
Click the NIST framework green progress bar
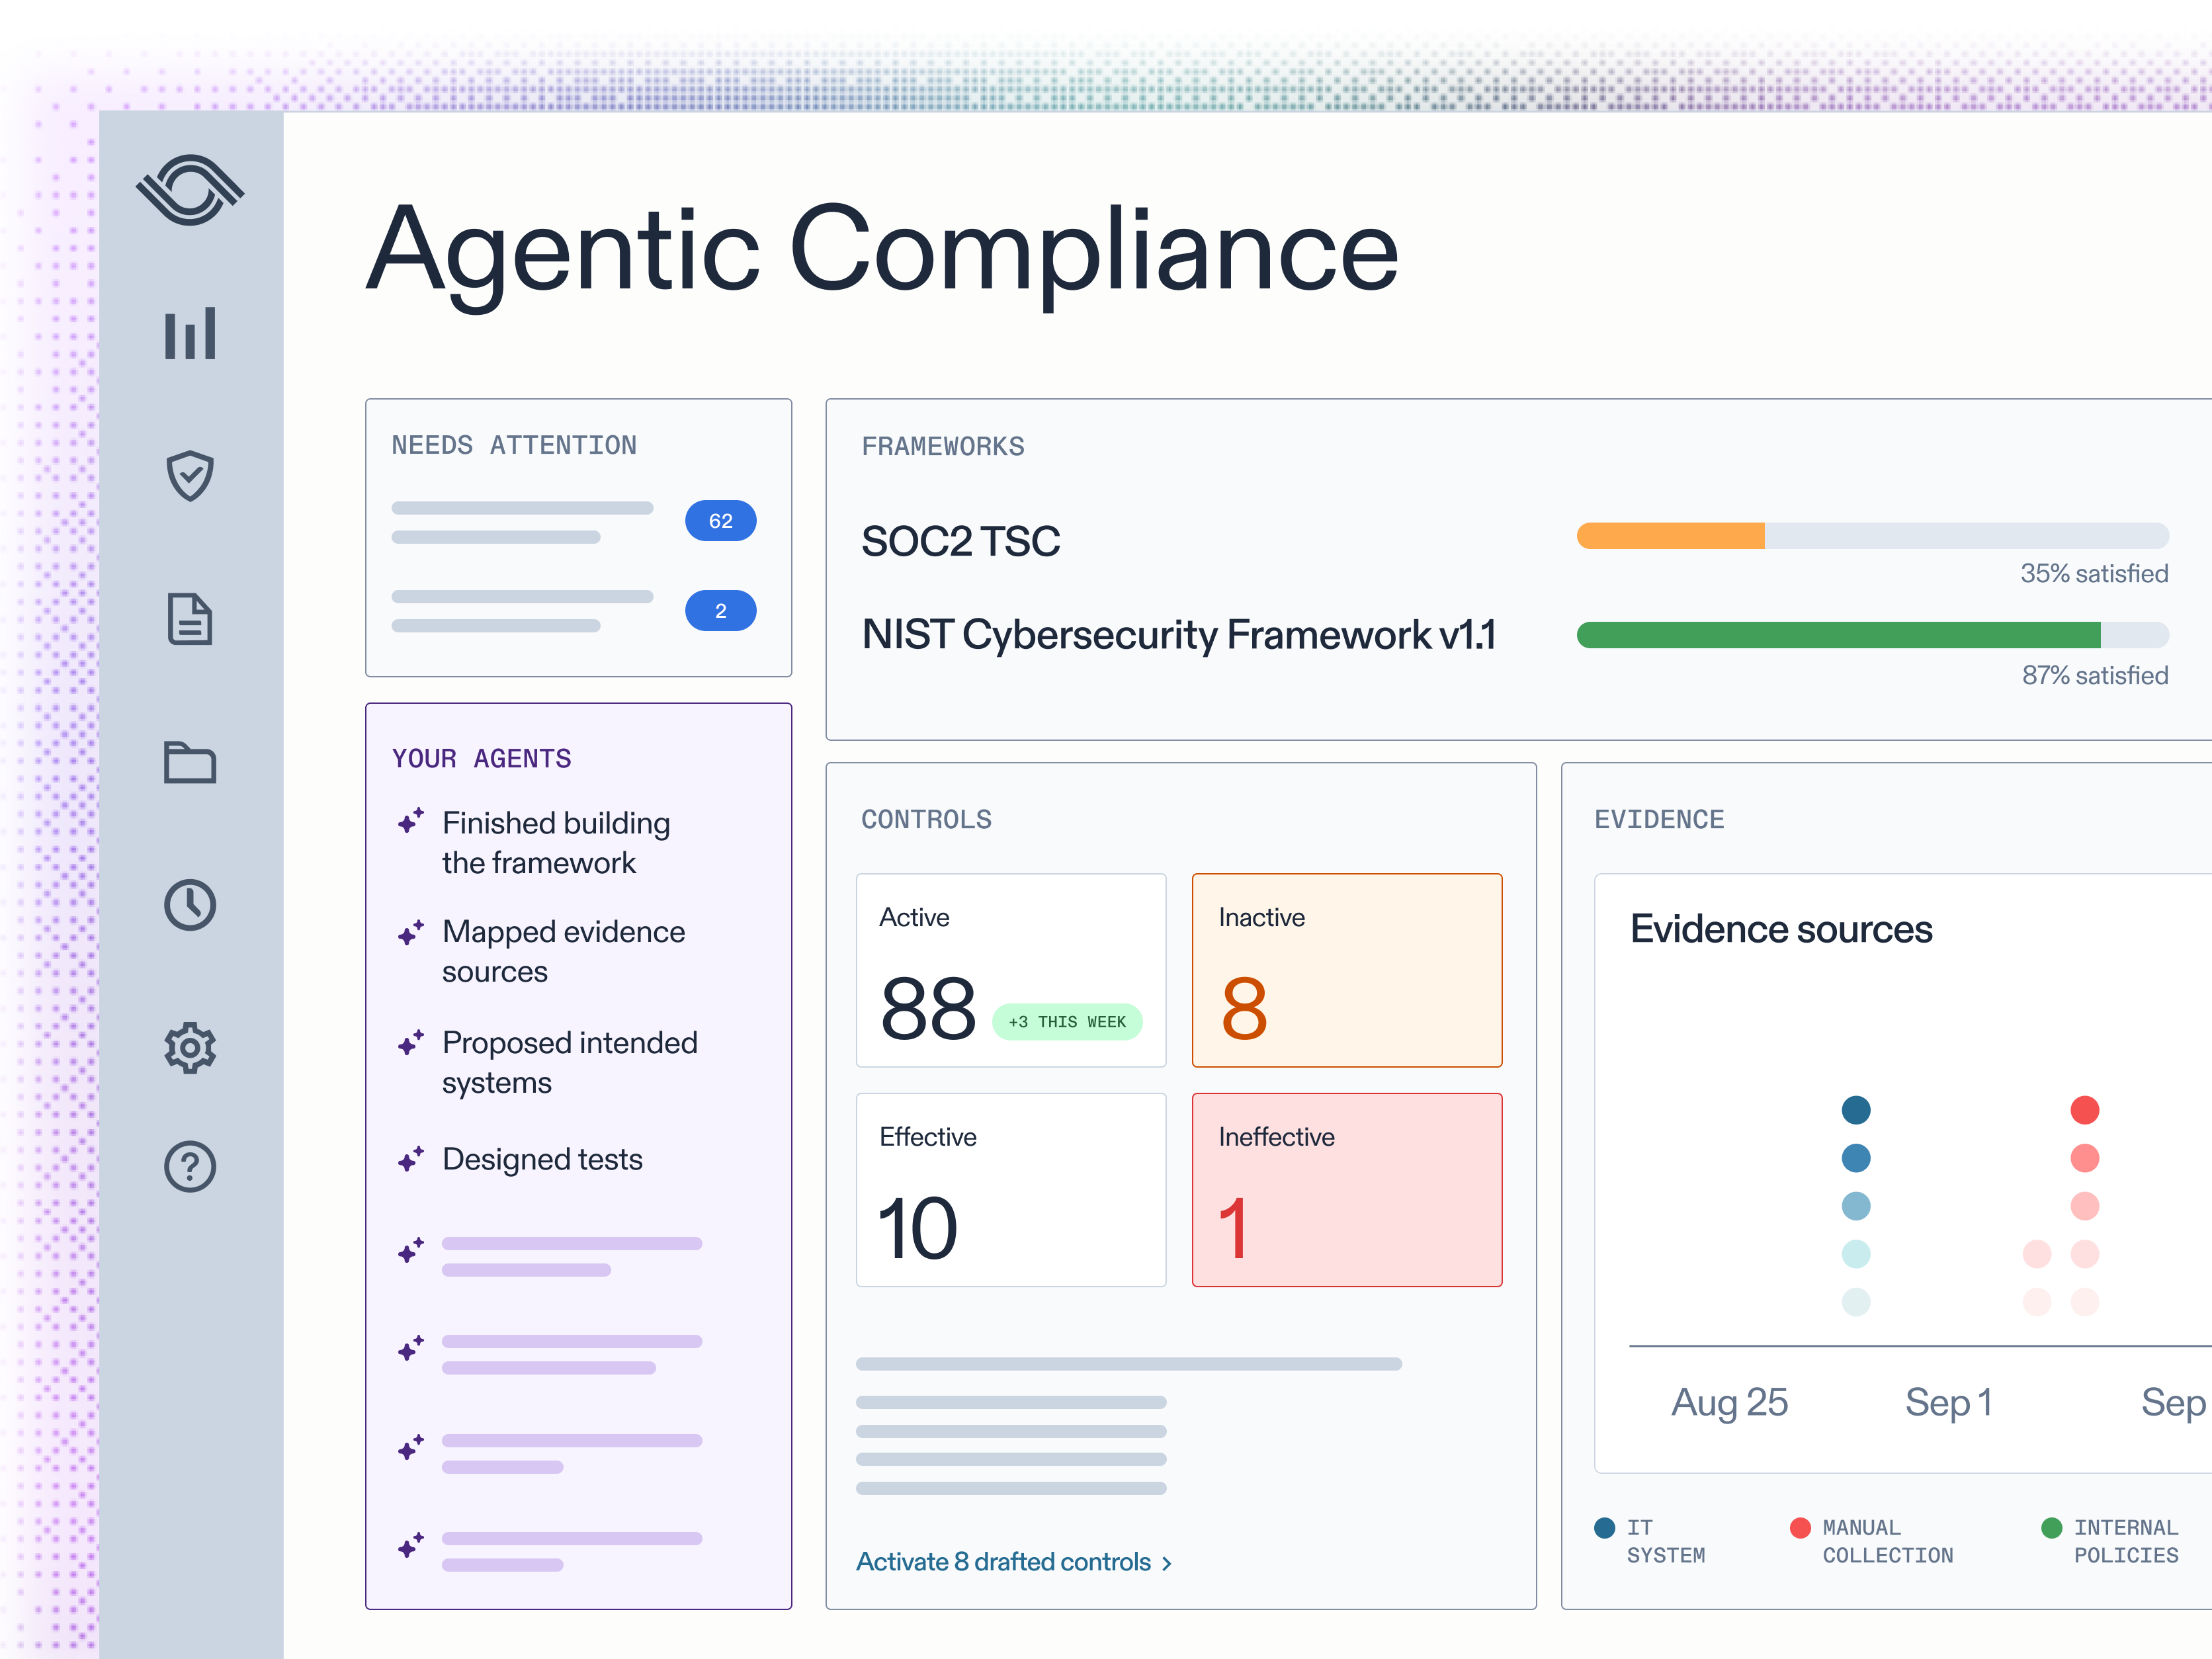click(x=1872, y=635)
